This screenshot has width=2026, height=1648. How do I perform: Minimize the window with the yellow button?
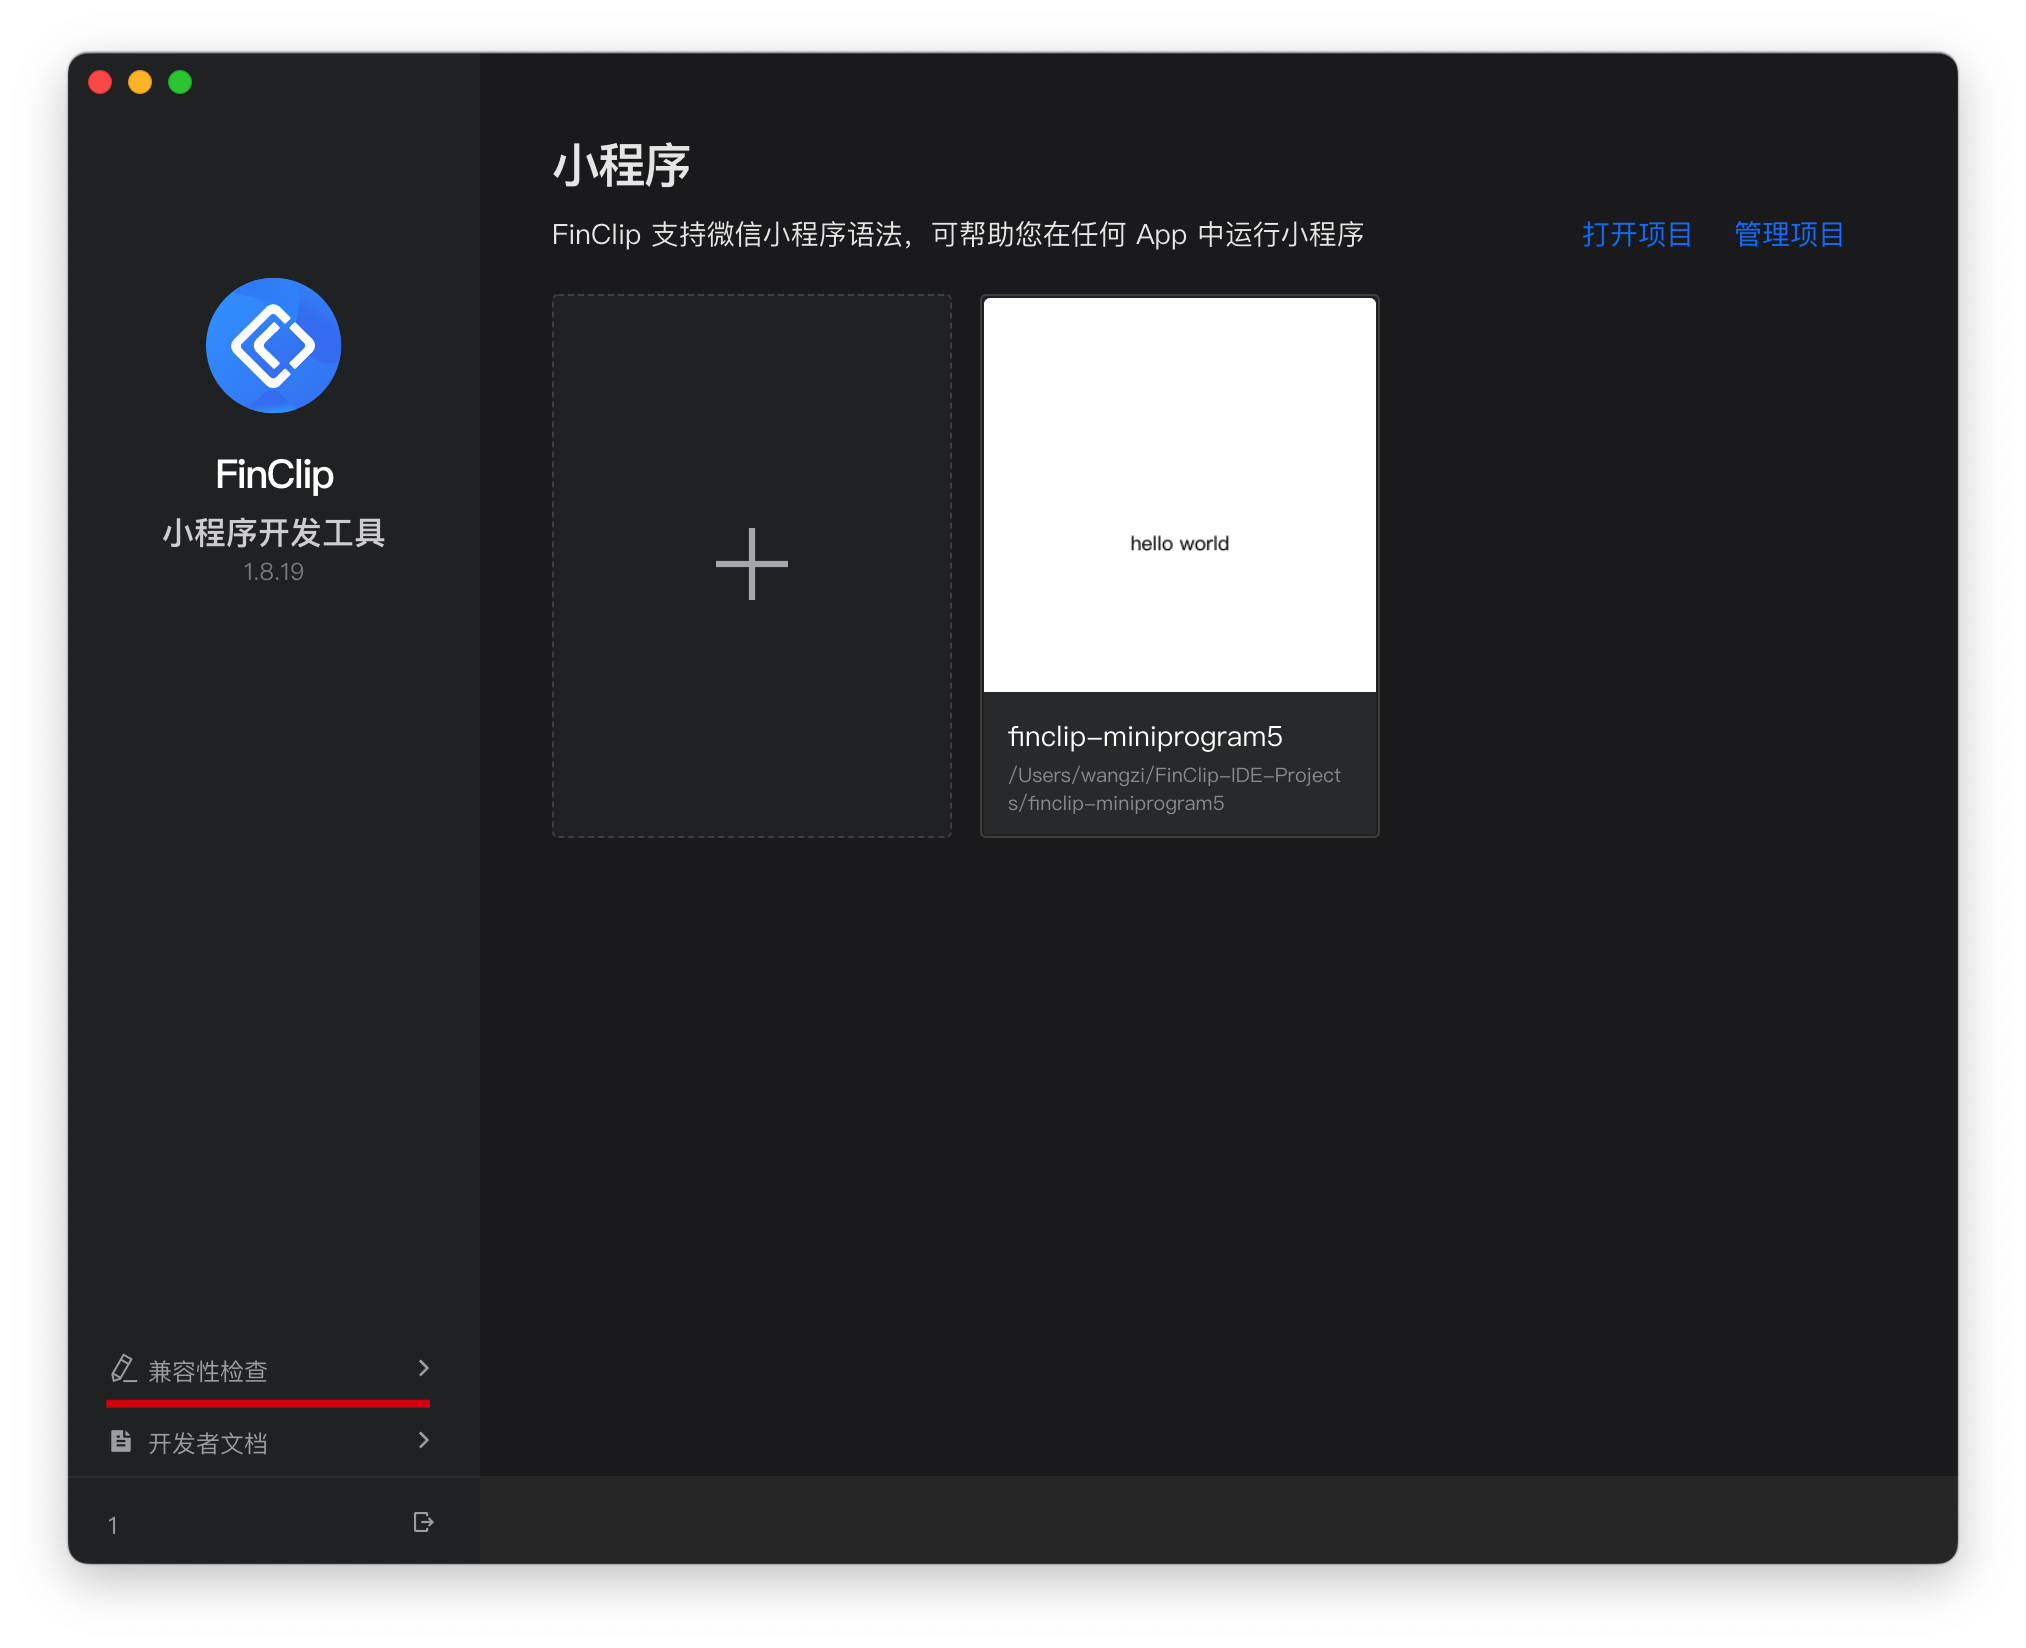pyautogui.click(x=140, y=82)
